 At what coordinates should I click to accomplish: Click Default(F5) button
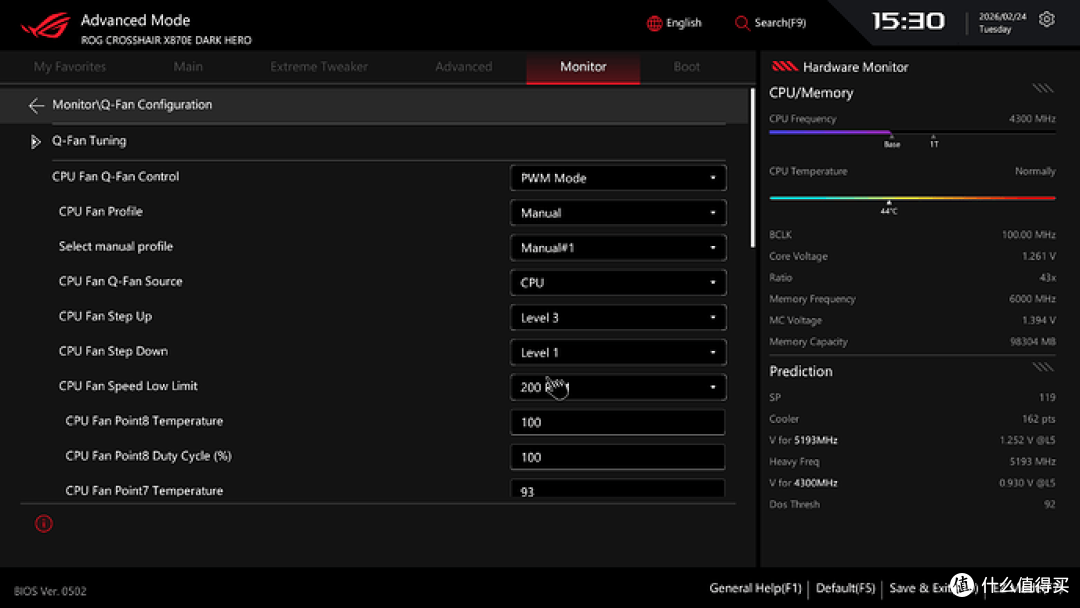845,589
